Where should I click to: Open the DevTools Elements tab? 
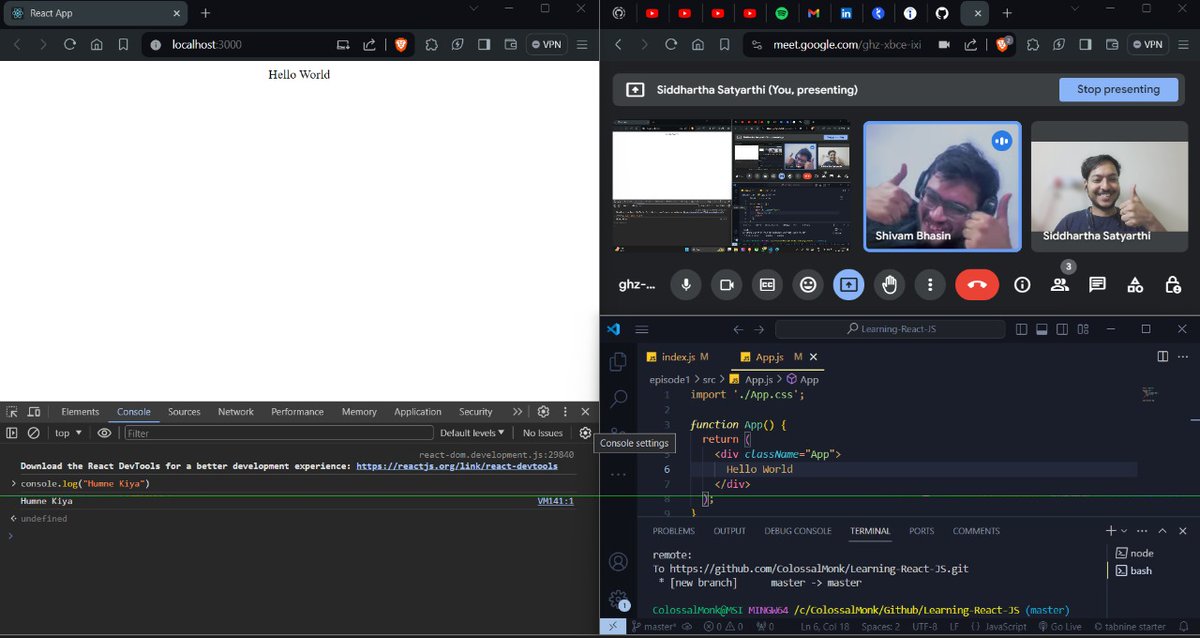pyautogui.click(x=80, y=412)
